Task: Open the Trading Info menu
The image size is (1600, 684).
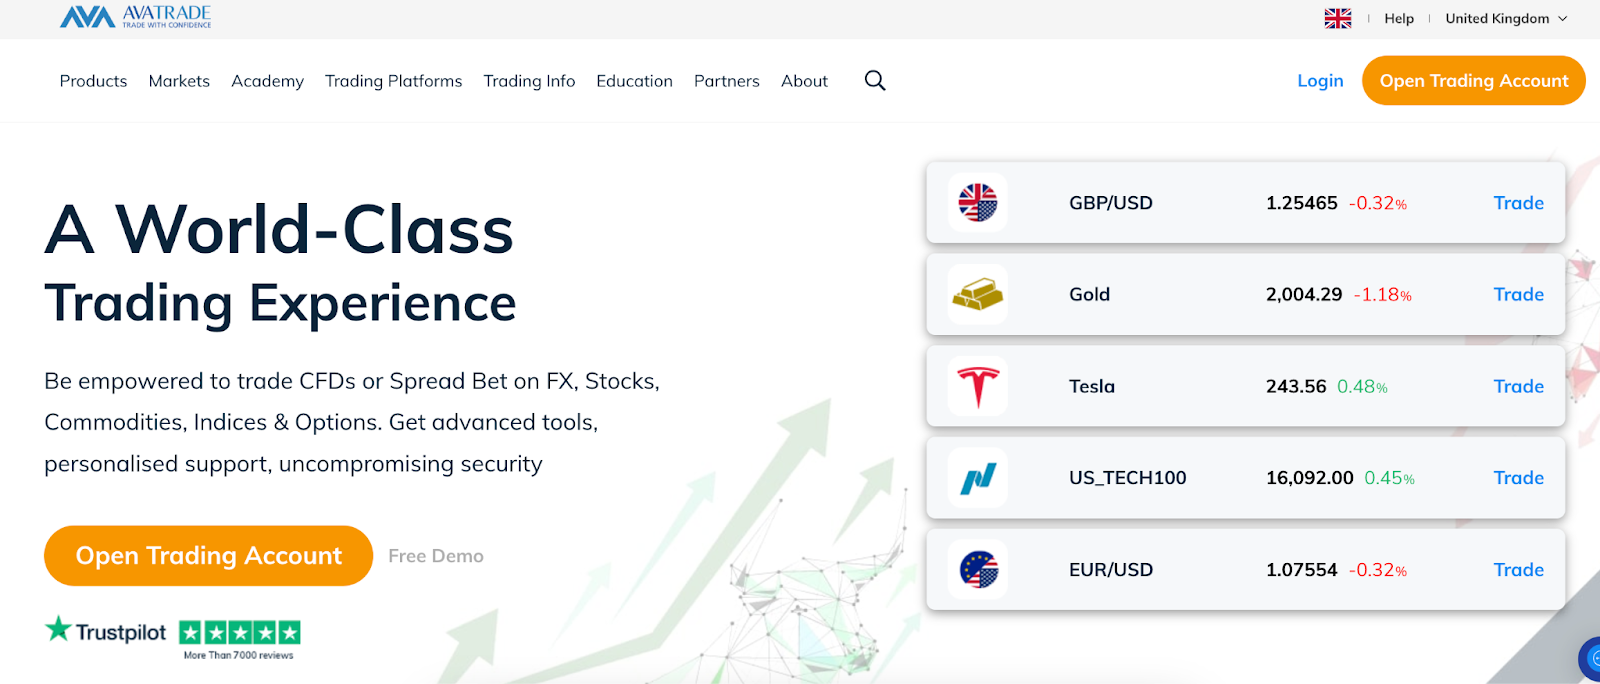Action: point(529,81)
